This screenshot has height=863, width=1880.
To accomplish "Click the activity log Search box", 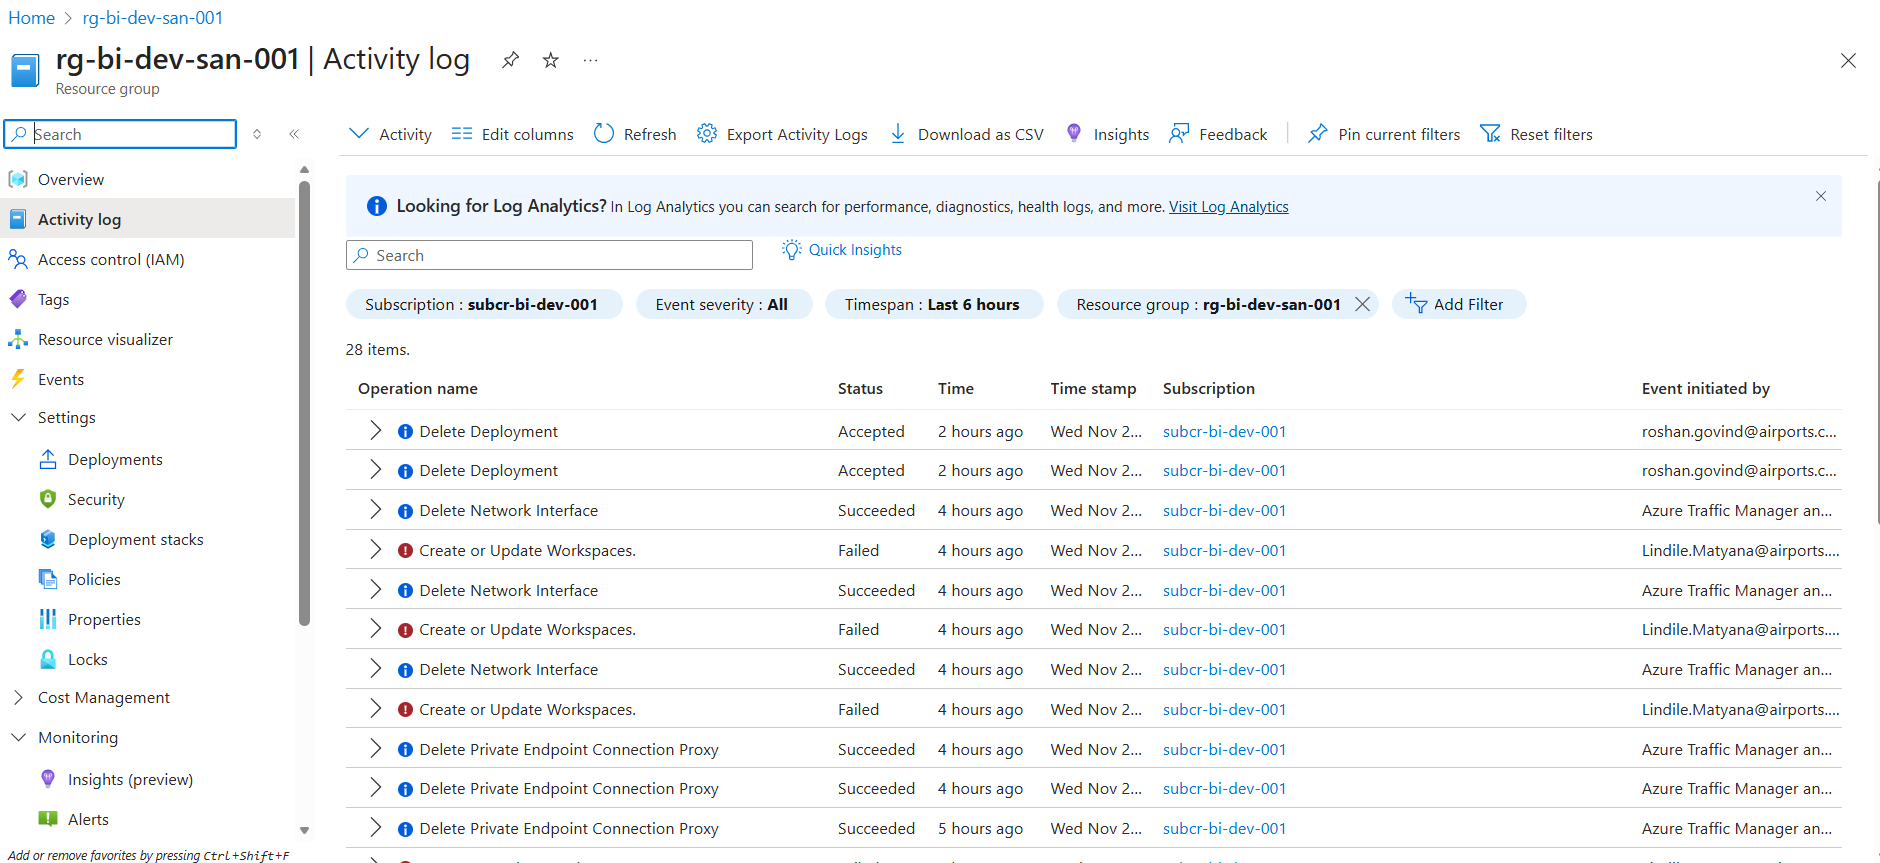I will click(549, 255).
